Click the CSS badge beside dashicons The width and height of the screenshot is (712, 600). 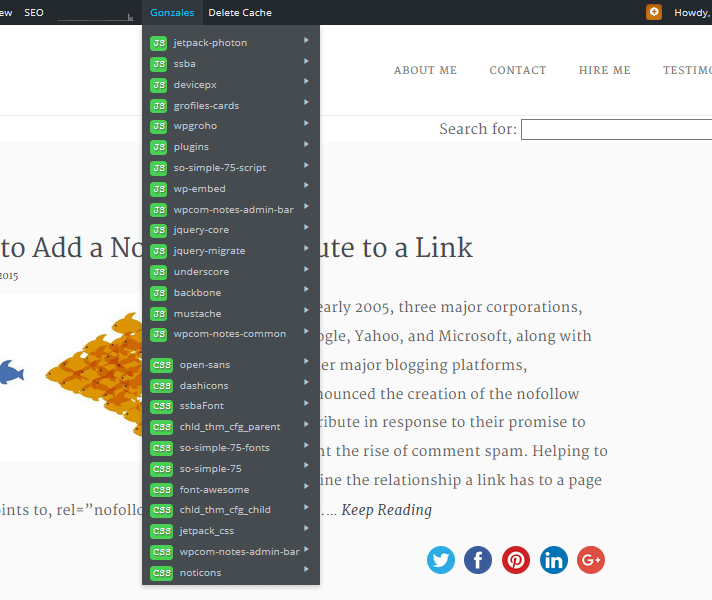(162, 386)
